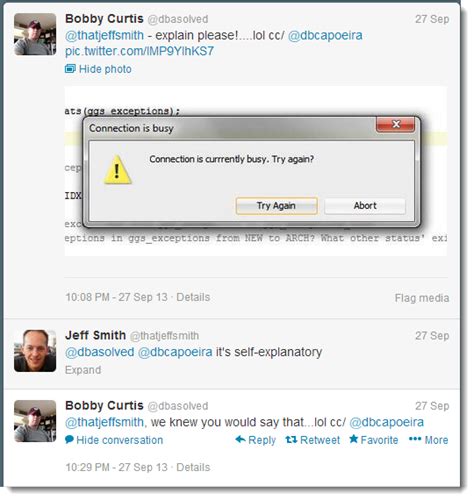Expand Jeff Smith's tweet

click(83, 370)
